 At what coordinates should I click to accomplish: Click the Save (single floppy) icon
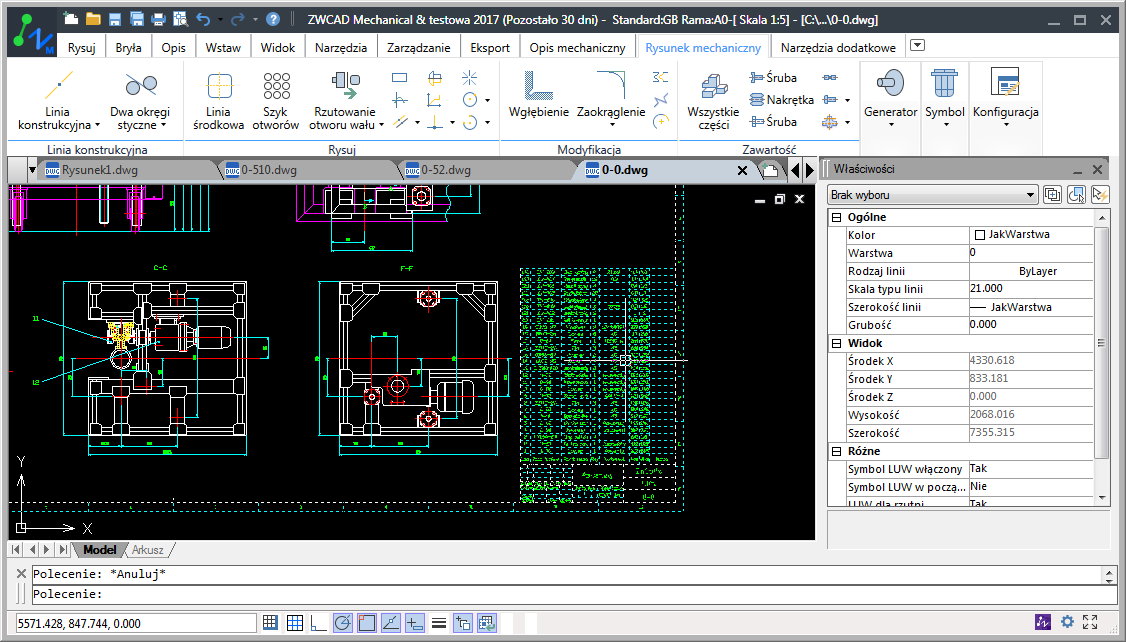tap(115, 19)
